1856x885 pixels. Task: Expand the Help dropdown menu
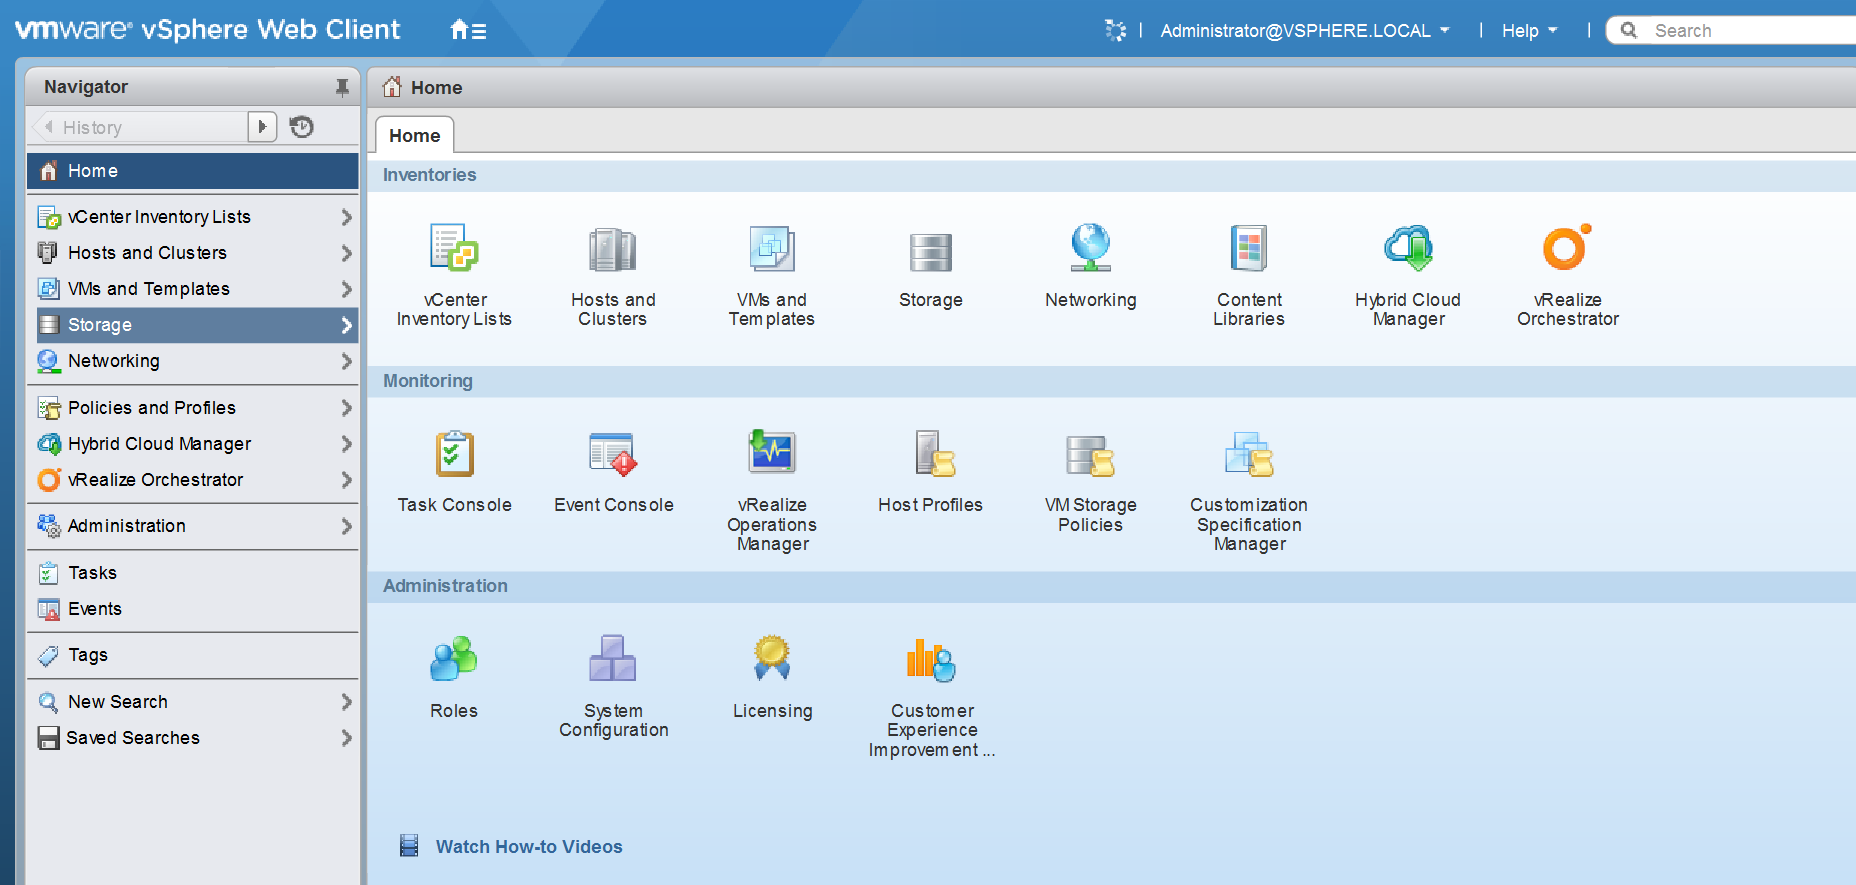click(x=1529, y=31)
